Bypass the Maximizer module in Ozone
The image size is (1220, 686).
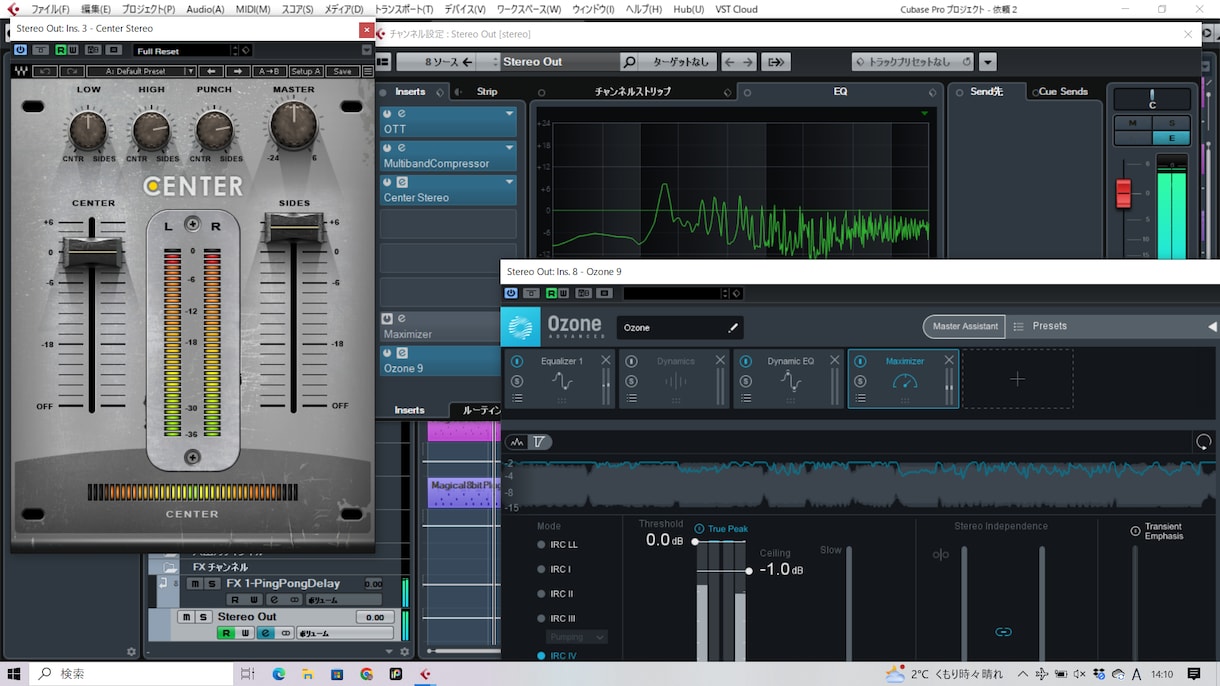860,361
